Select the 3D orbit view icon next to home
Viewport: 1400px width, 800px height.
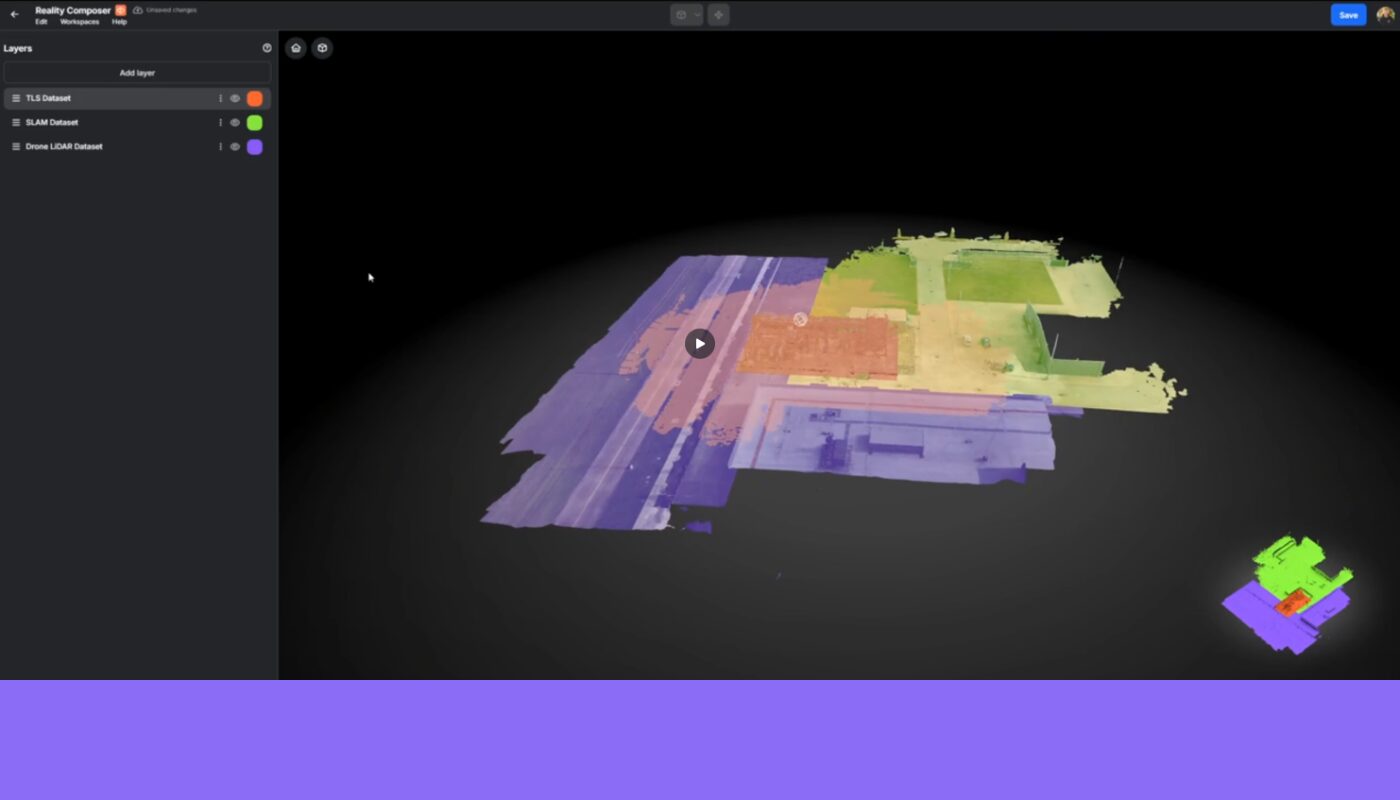(x=322, y=47)
